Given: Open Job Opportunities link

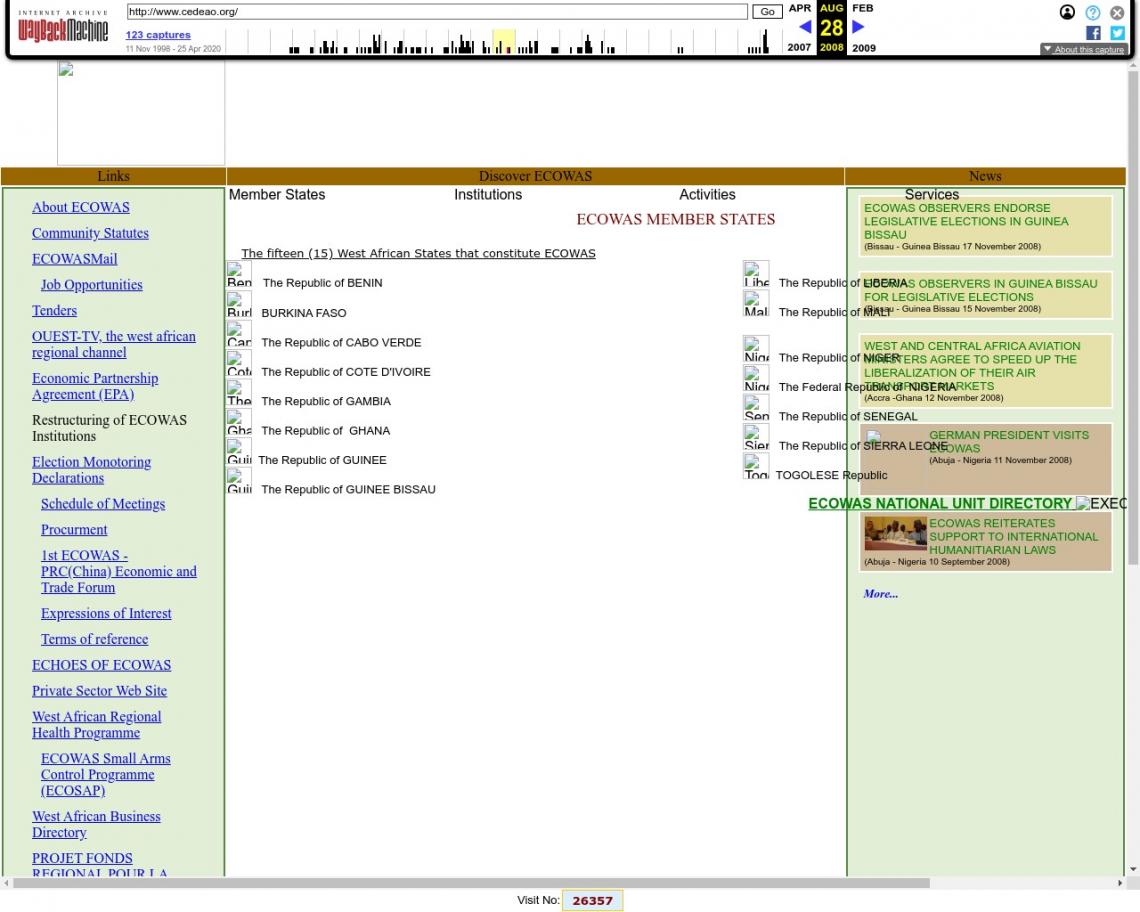Looking at the screenshot, I should 92,285.
